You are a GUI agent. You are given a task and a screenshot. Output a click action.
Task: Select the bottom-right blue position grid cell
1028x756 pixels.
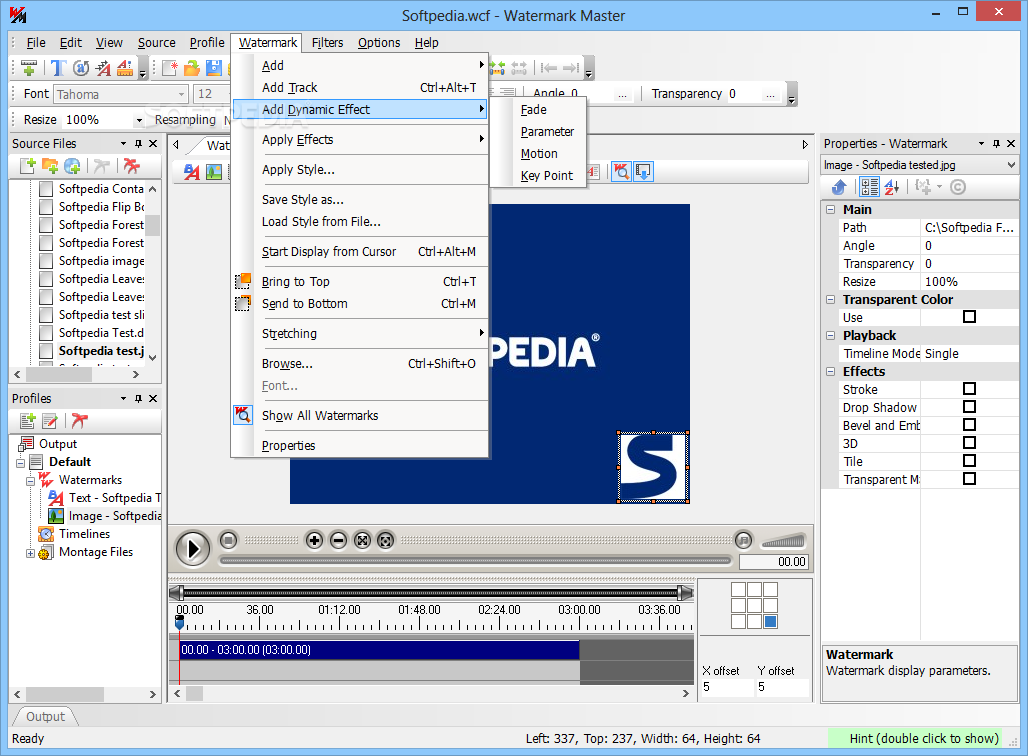tap(770, 622)
